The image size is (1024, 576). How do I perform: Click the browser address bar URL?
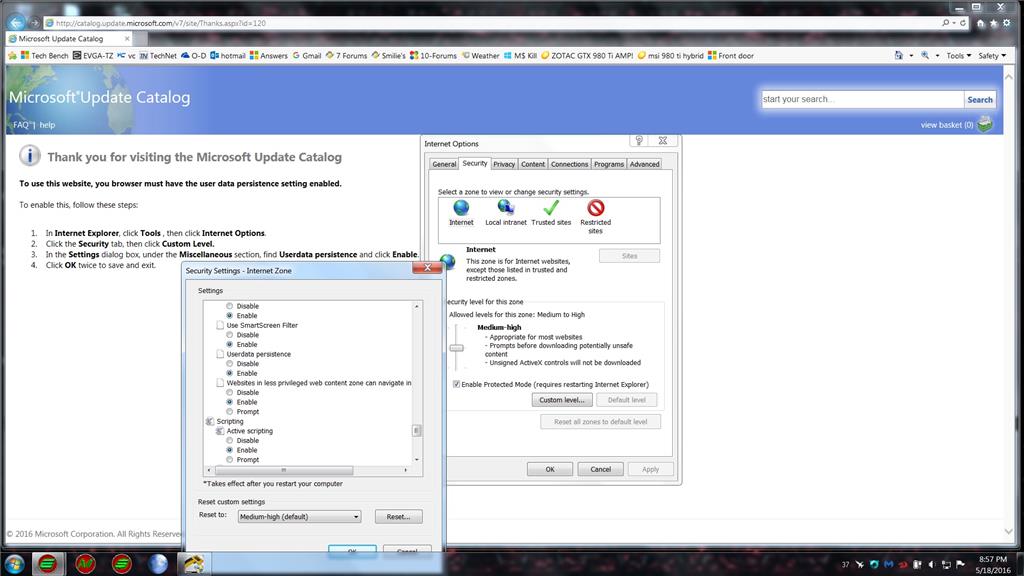[160, 23]
